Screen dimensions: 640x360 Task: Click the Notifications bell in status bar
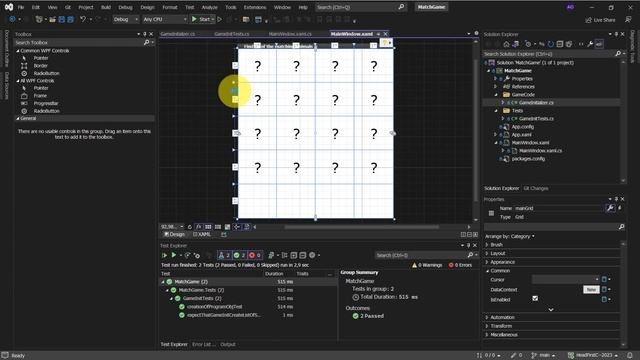[x=630, y=356]
